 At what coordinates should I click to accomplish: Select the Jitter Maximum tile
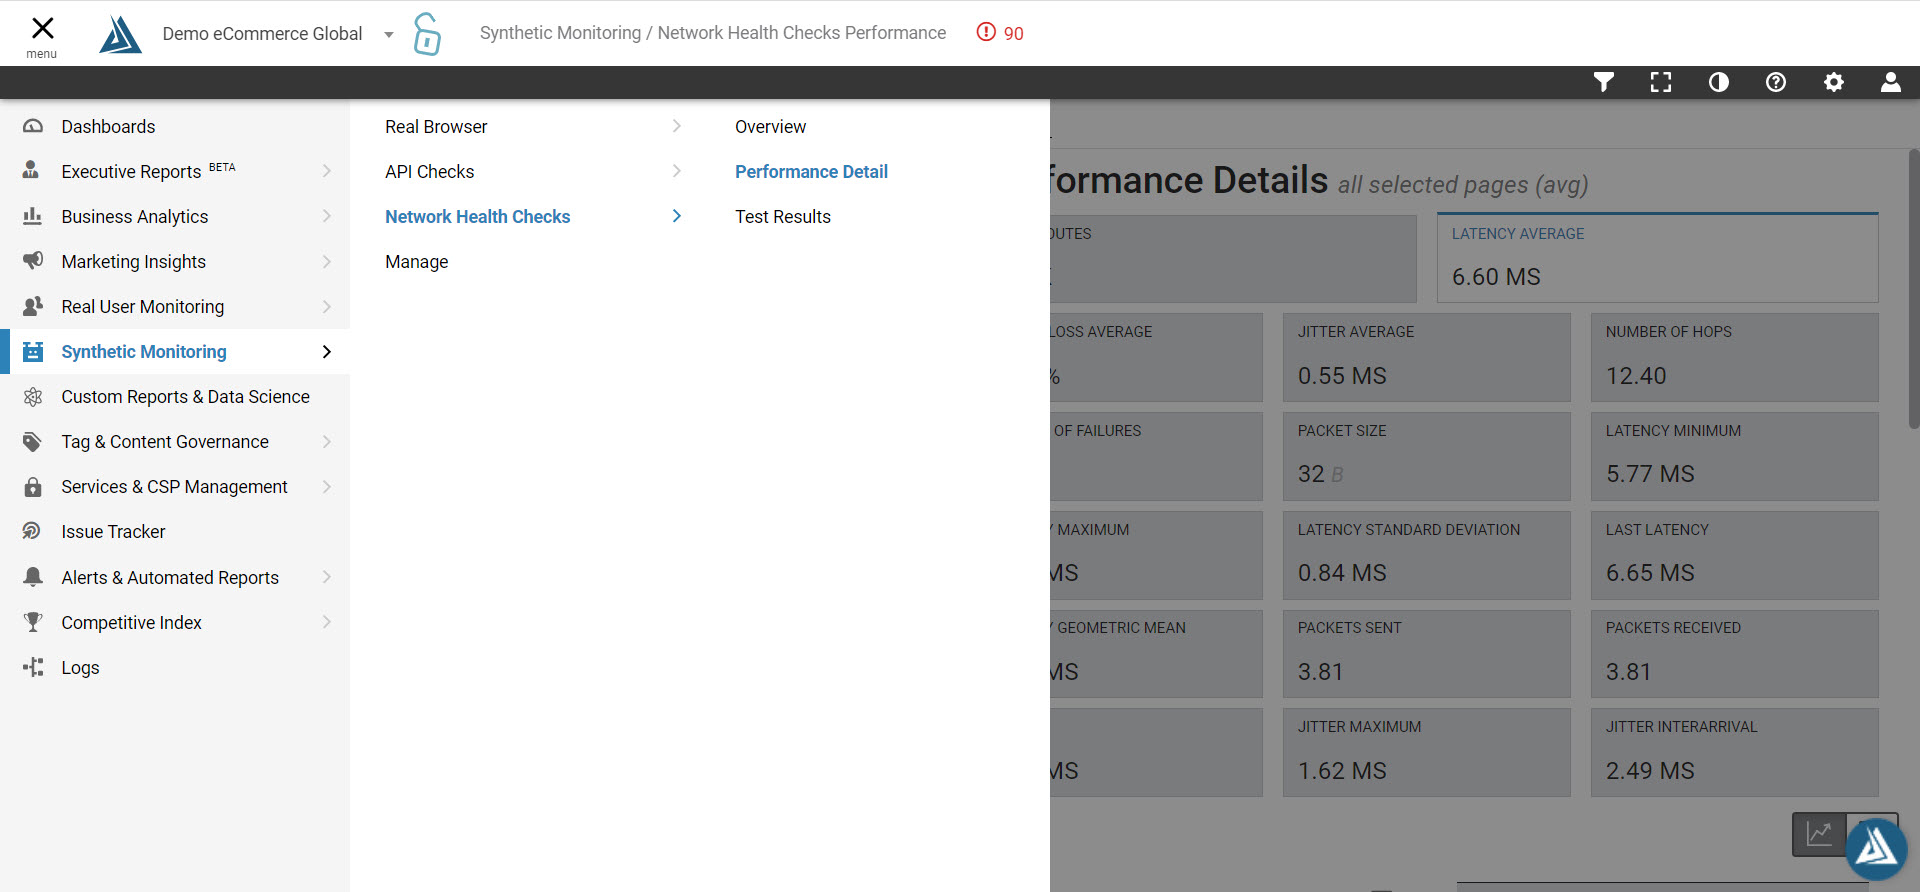click(1427, 752)
